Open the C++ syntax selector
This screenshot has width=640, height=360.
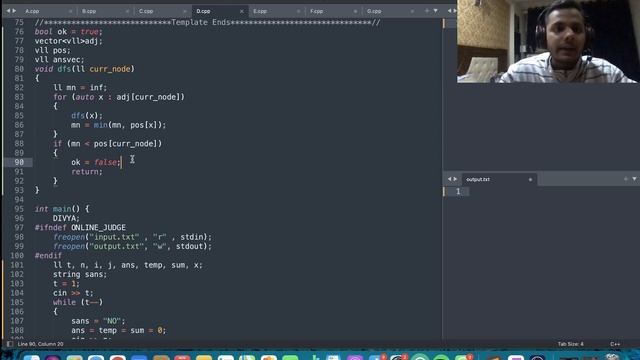(x=615, y=344)
